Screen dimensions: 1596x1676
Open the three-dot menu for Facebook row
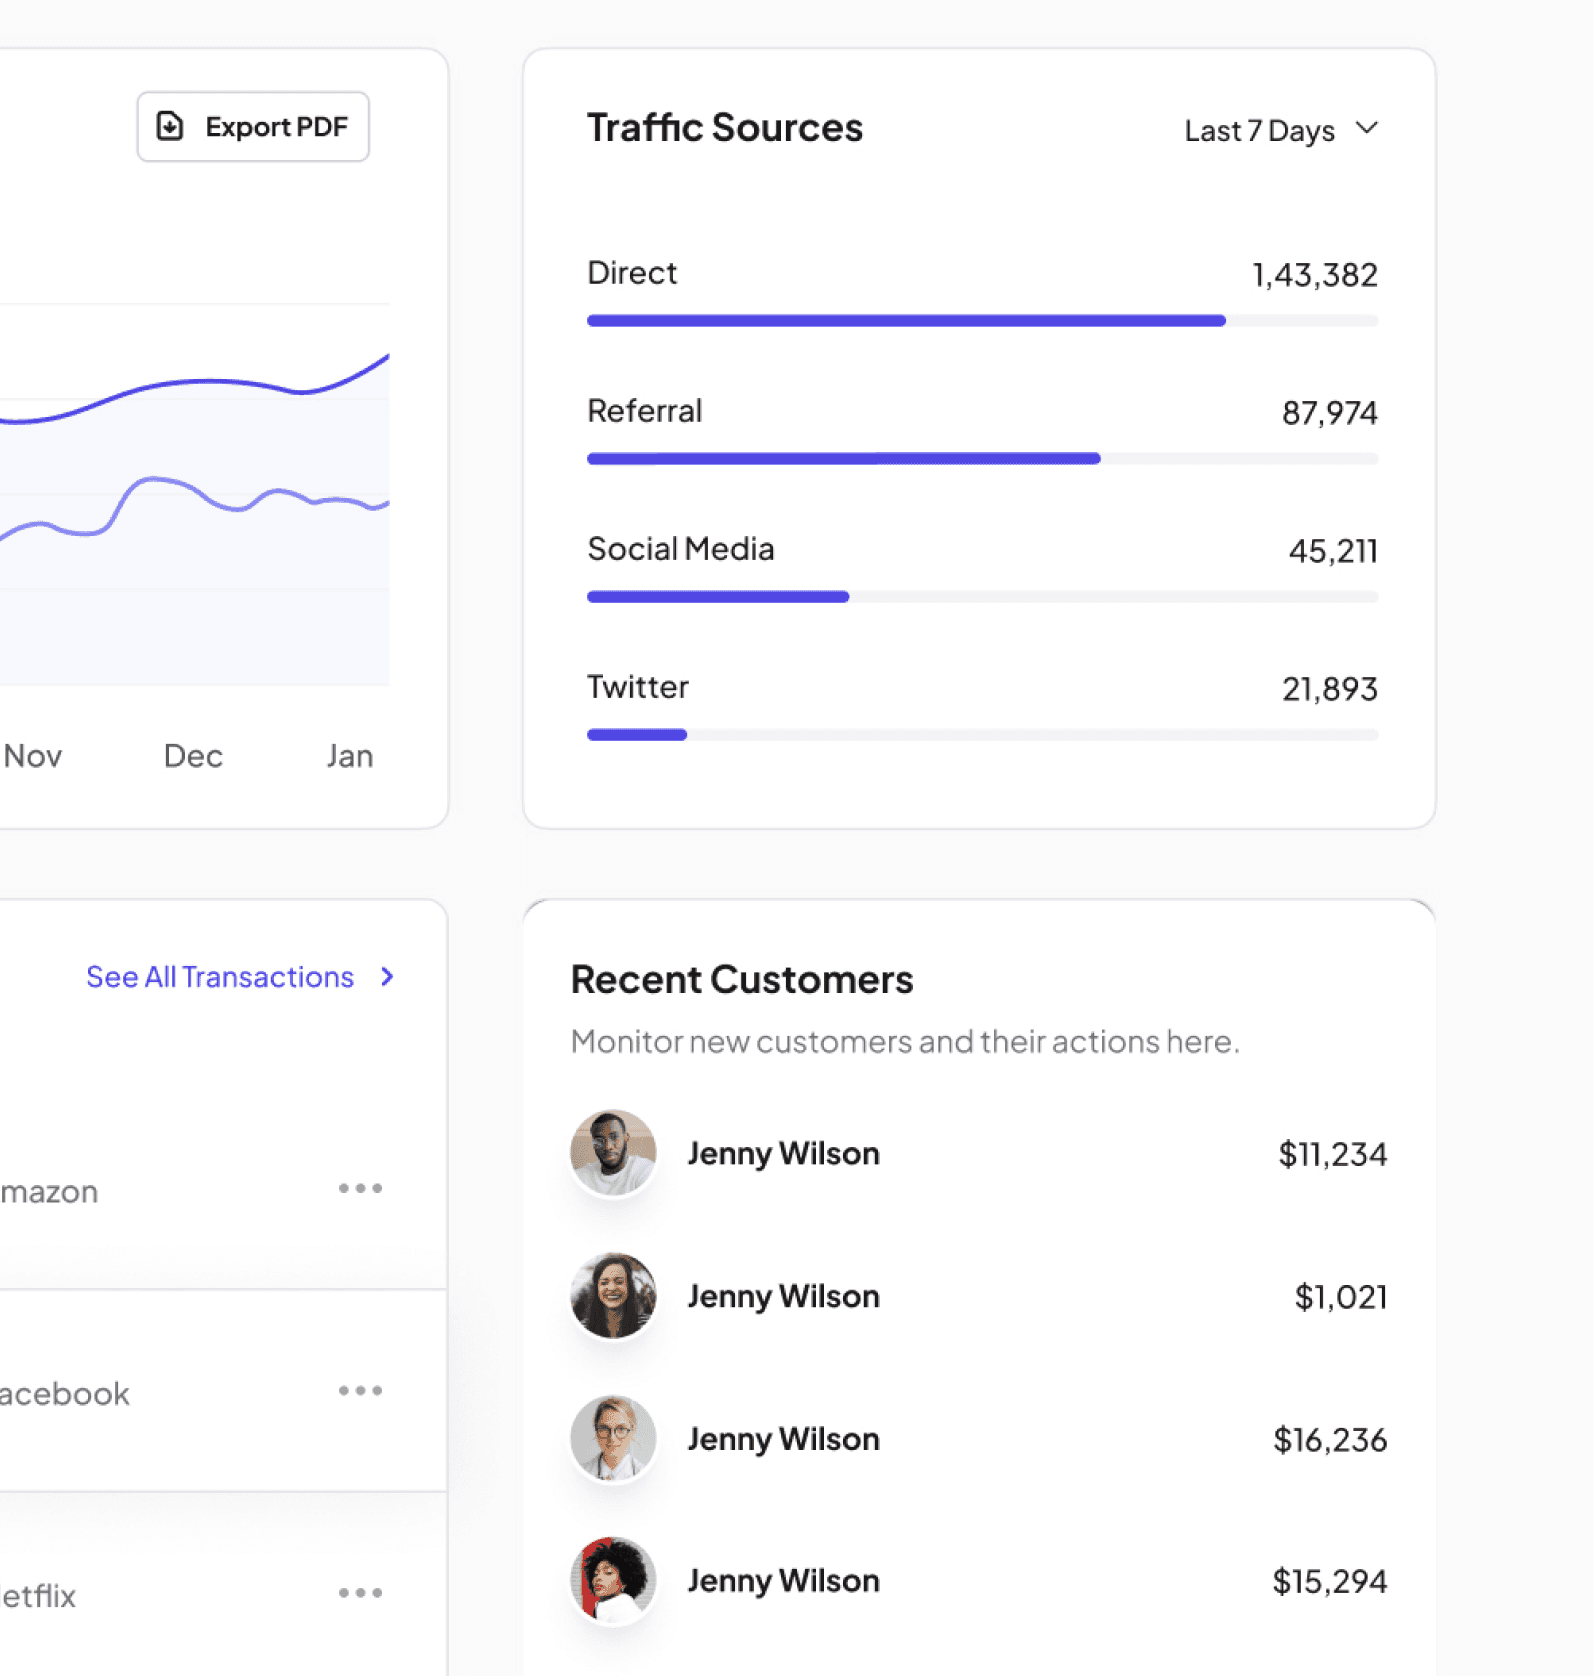pos(360,1390)
